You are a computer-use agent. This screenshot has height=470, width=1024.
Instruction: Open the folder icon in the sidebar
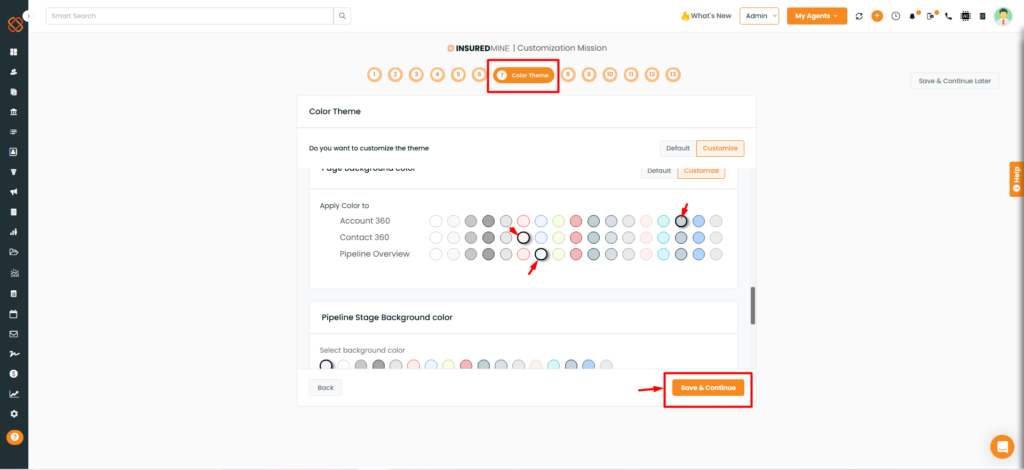click(14, 253)
